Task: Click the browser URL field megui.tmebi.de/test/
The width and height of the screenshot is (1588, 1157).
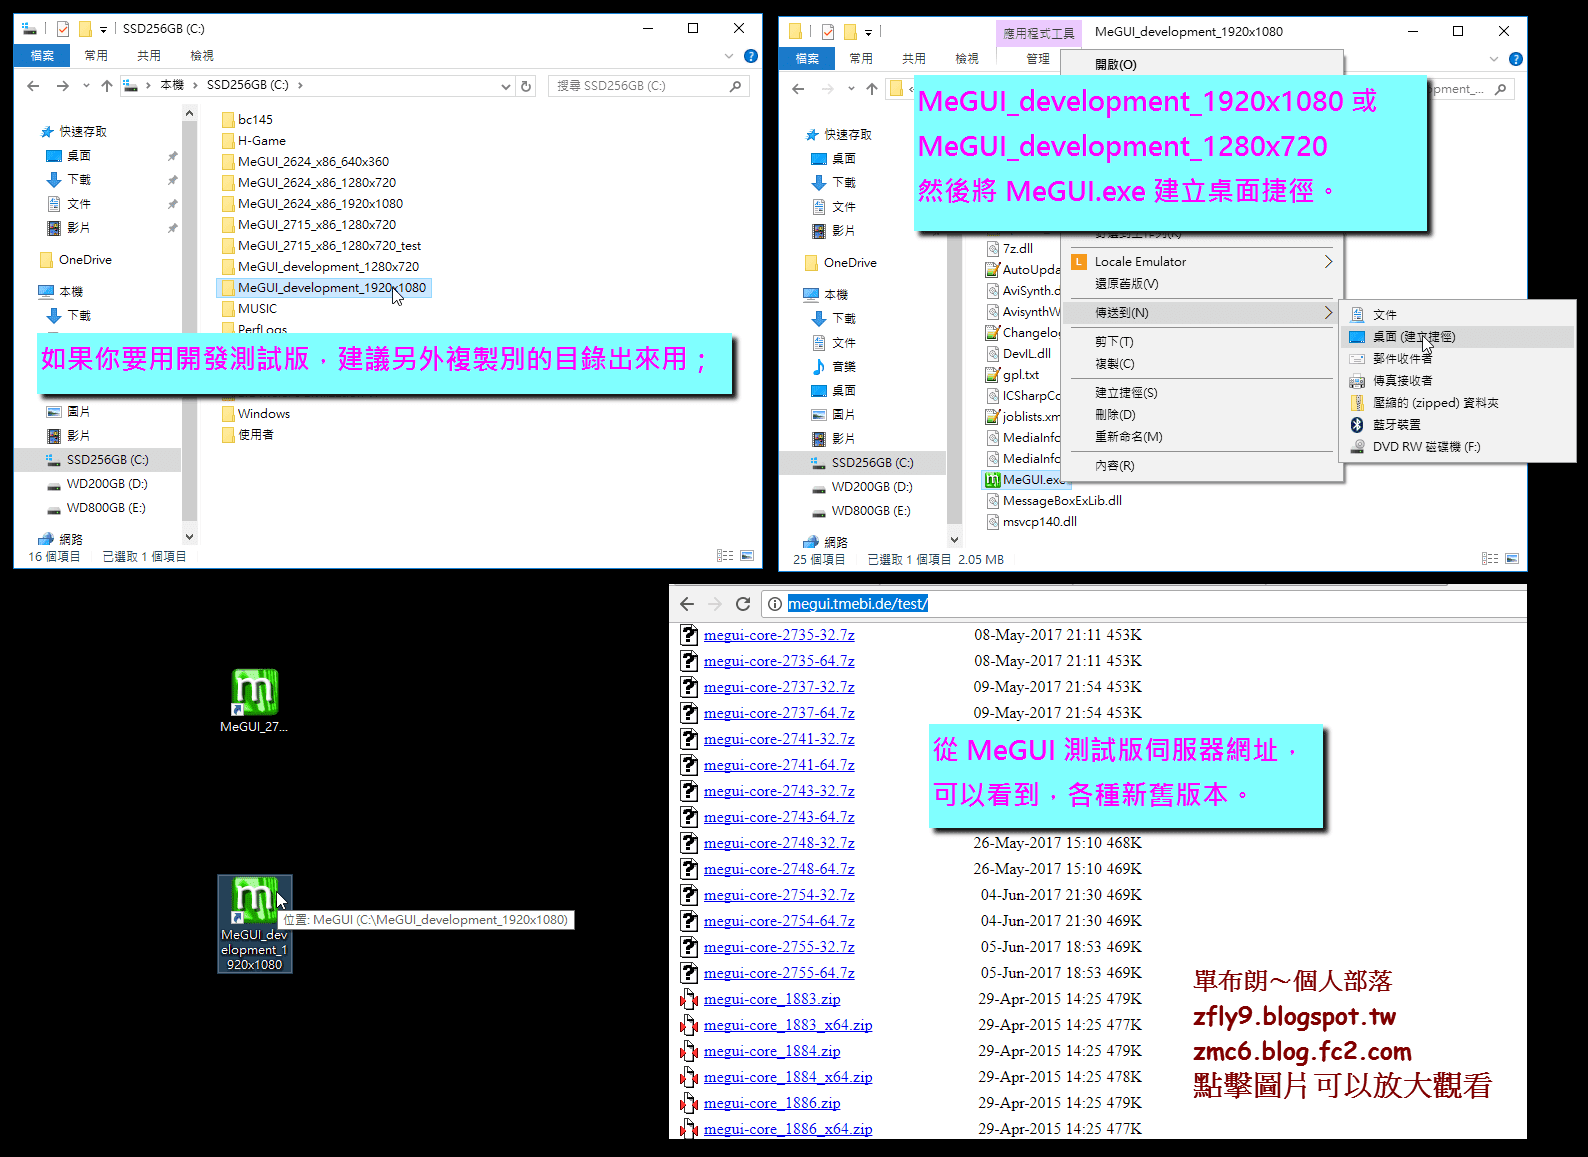Action: (1143, 604)
